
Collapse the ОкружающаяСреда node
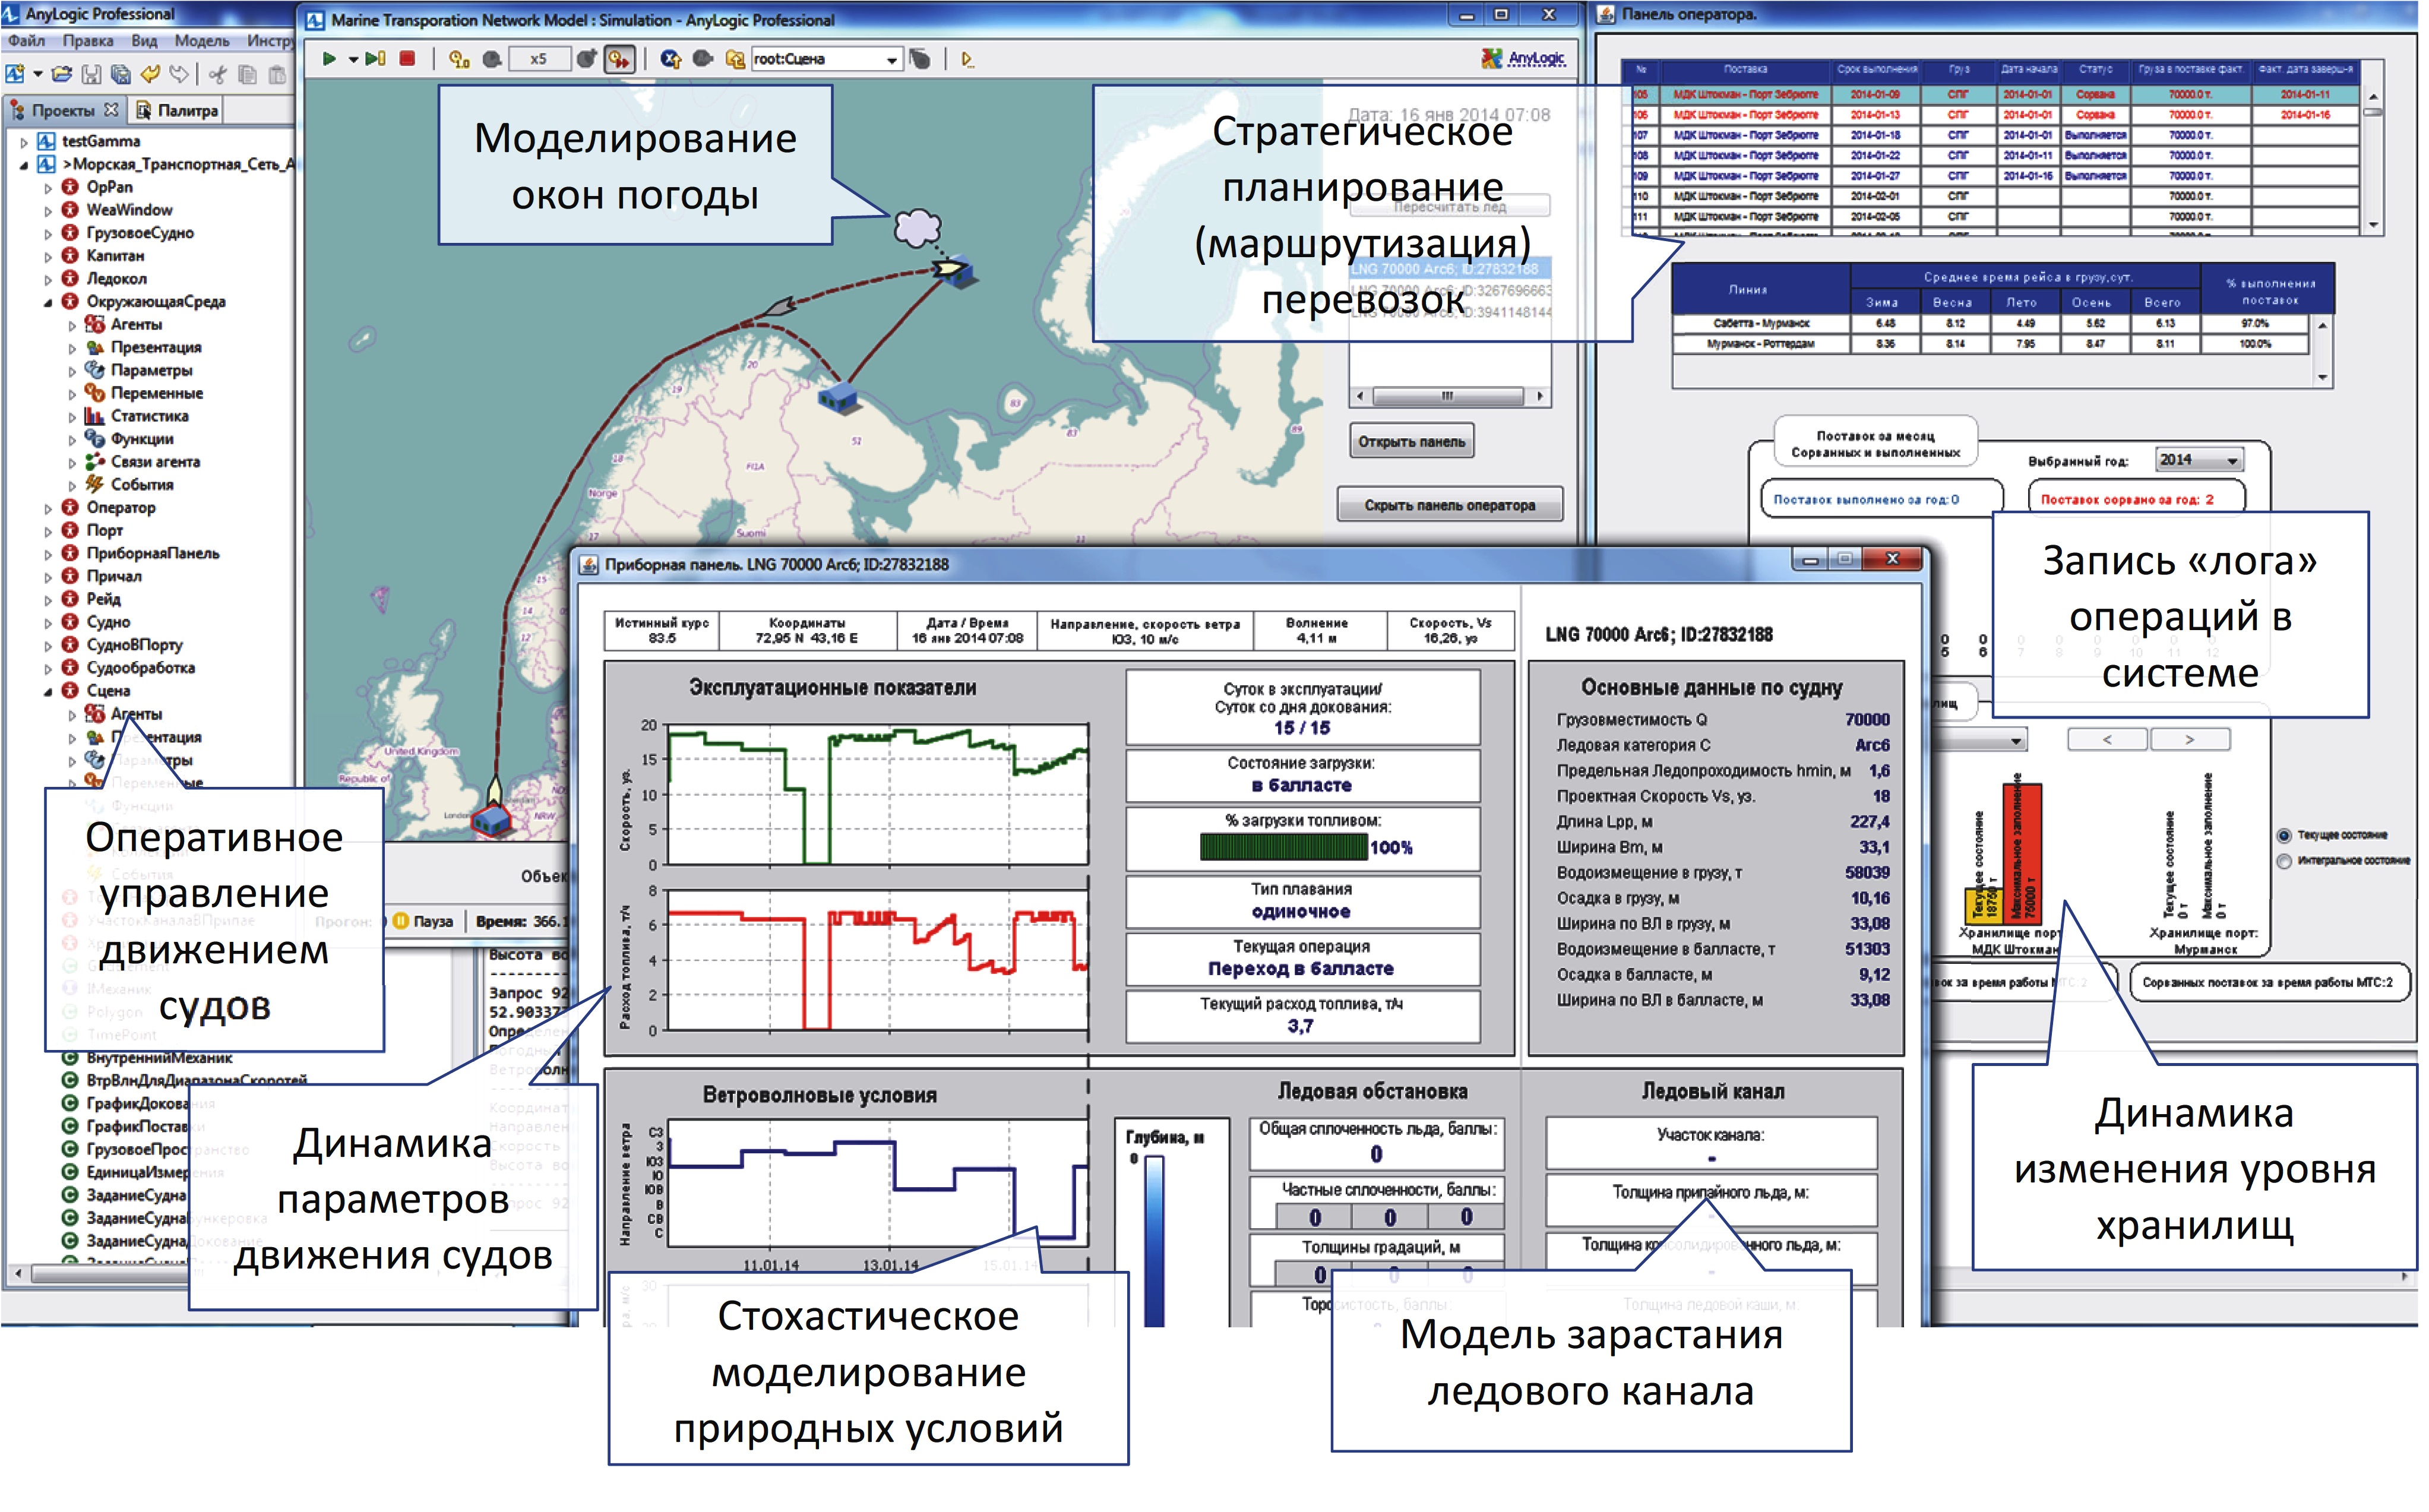tap(47, 303)
